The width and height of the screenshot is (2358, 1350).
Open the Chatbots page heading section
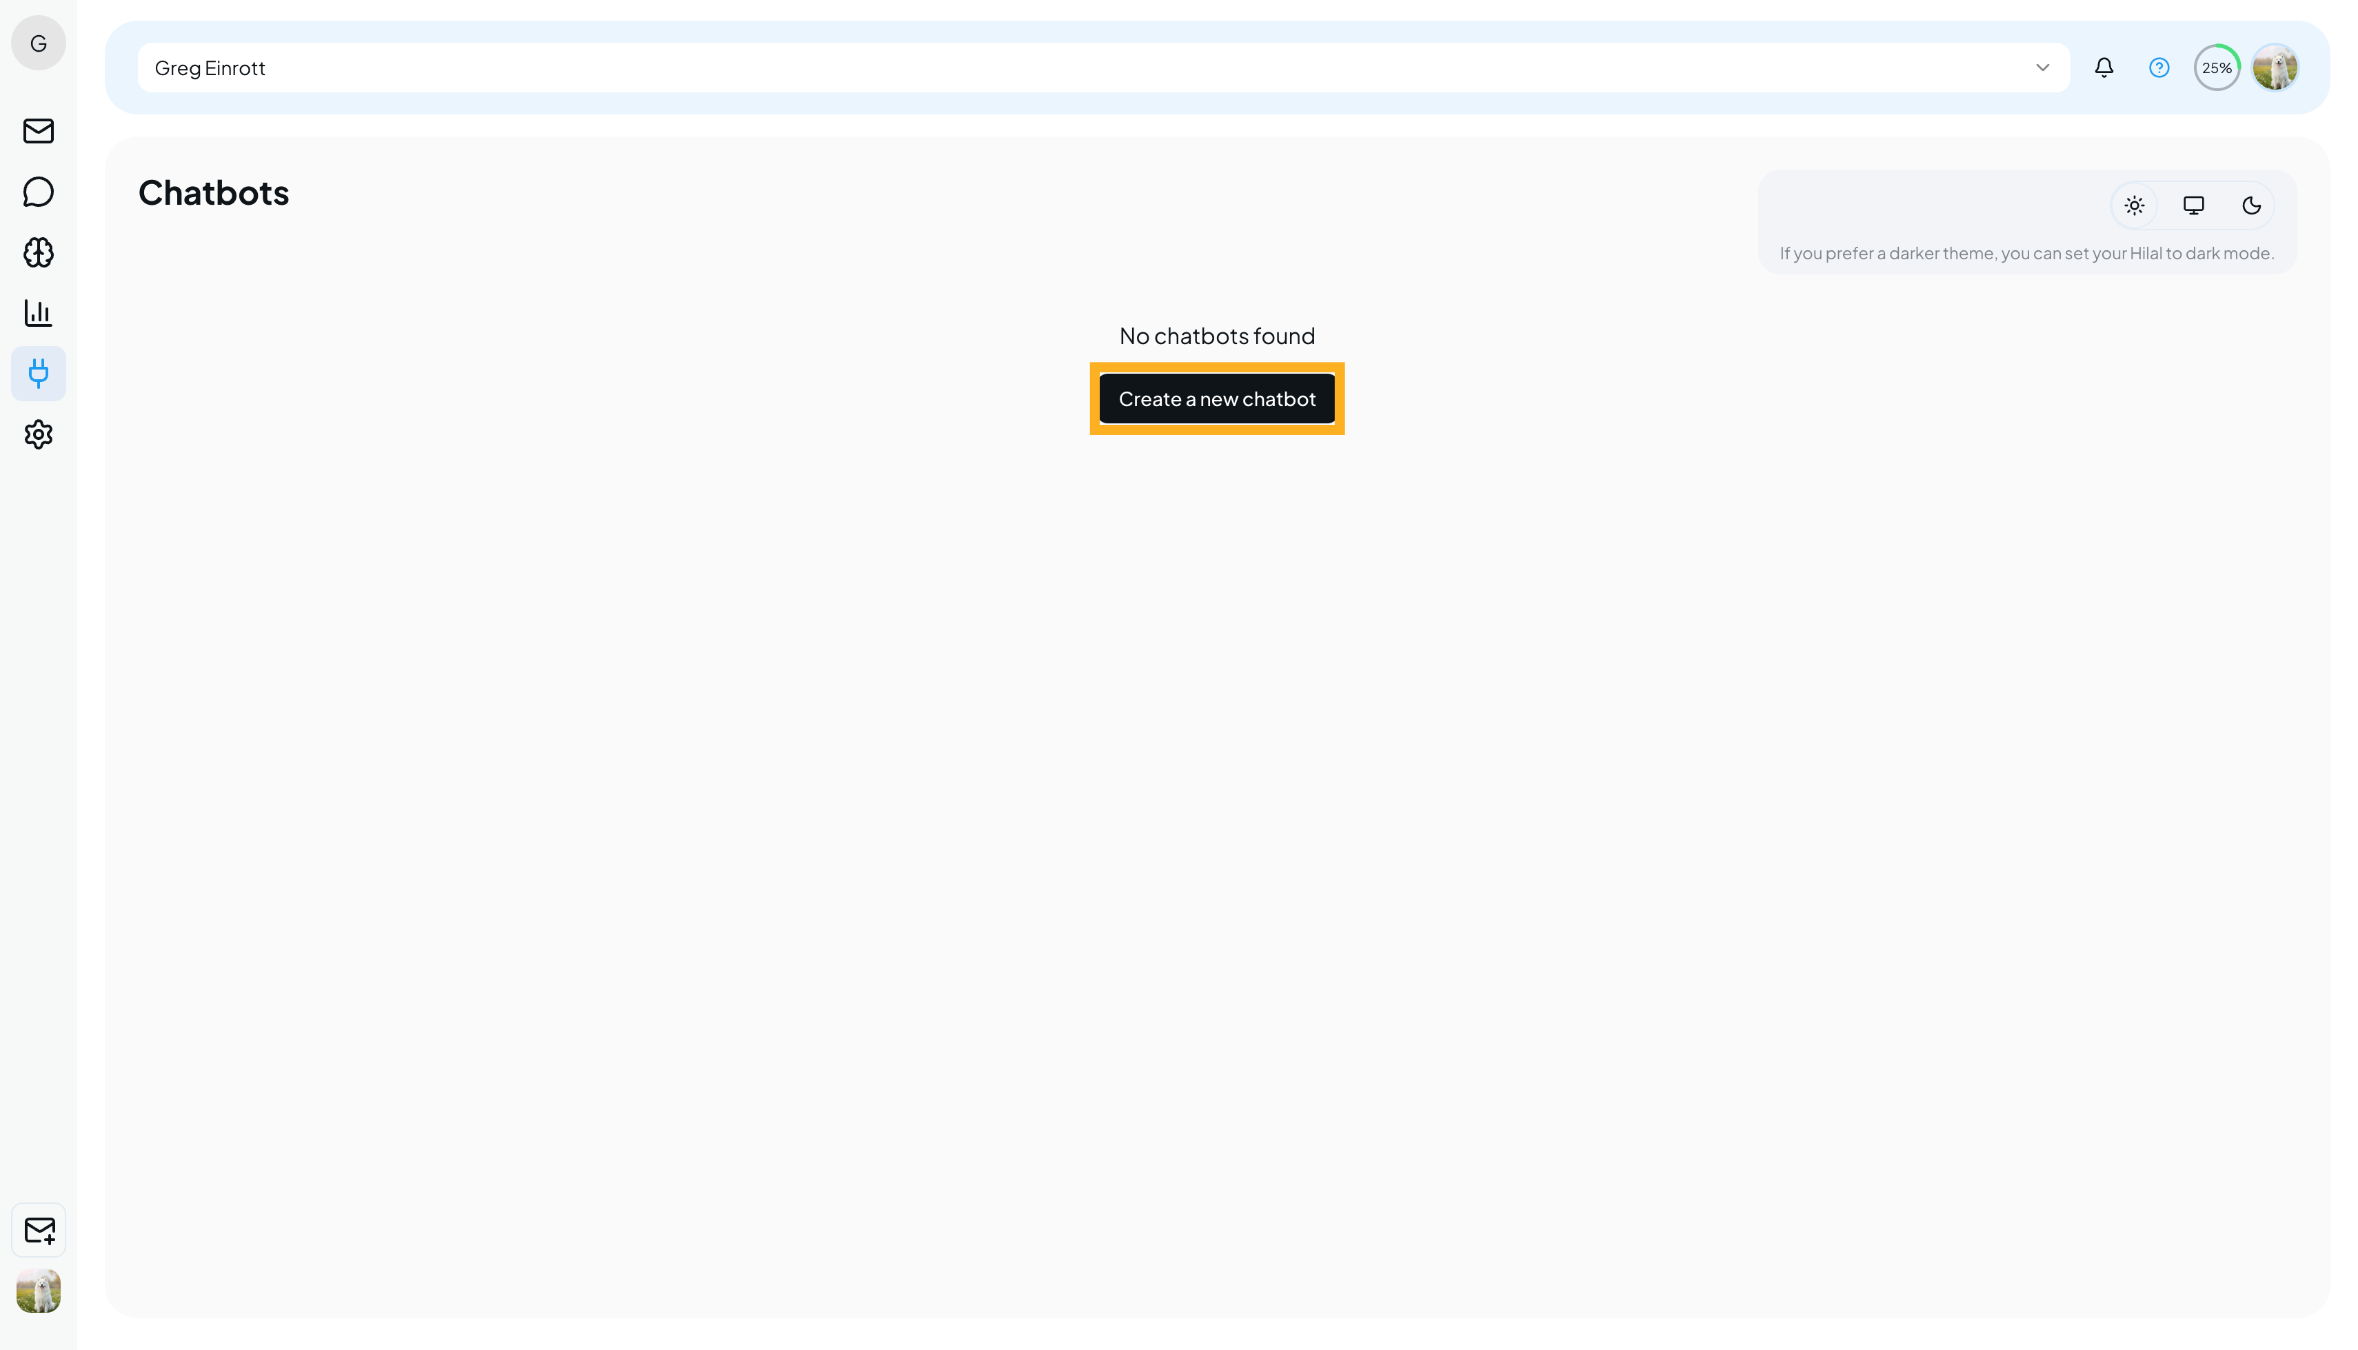[214, 193]
